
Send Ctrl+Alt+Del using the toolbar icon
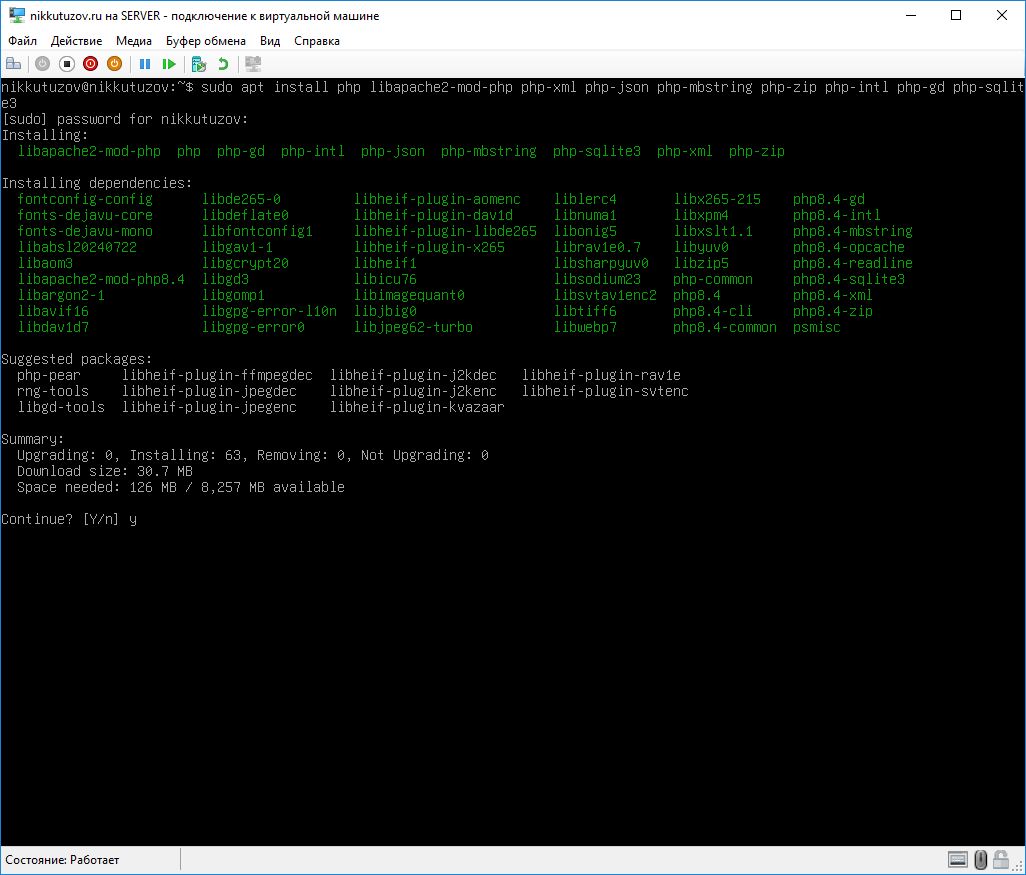point(13,64)
